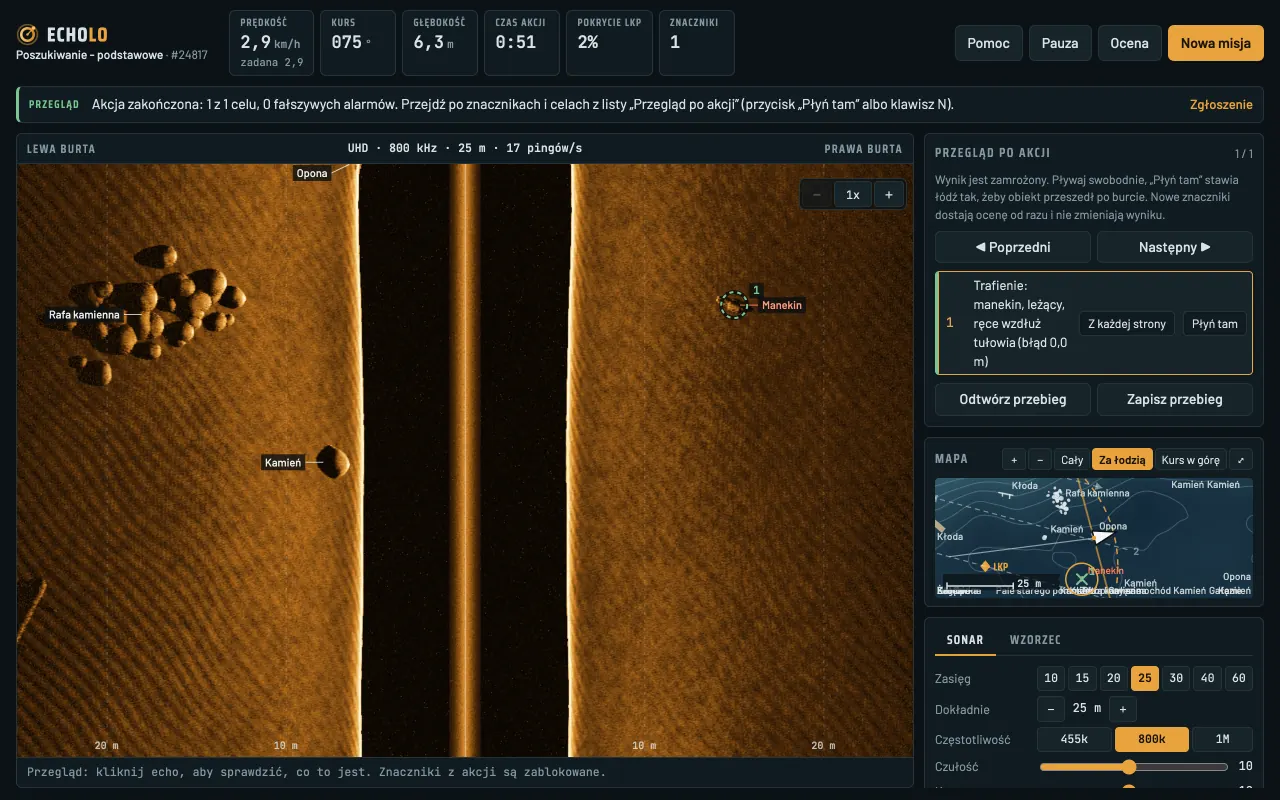The width and height of the screenshot is (1280, 800).
Task: Open Pomoc help
Action: [989, 43]
